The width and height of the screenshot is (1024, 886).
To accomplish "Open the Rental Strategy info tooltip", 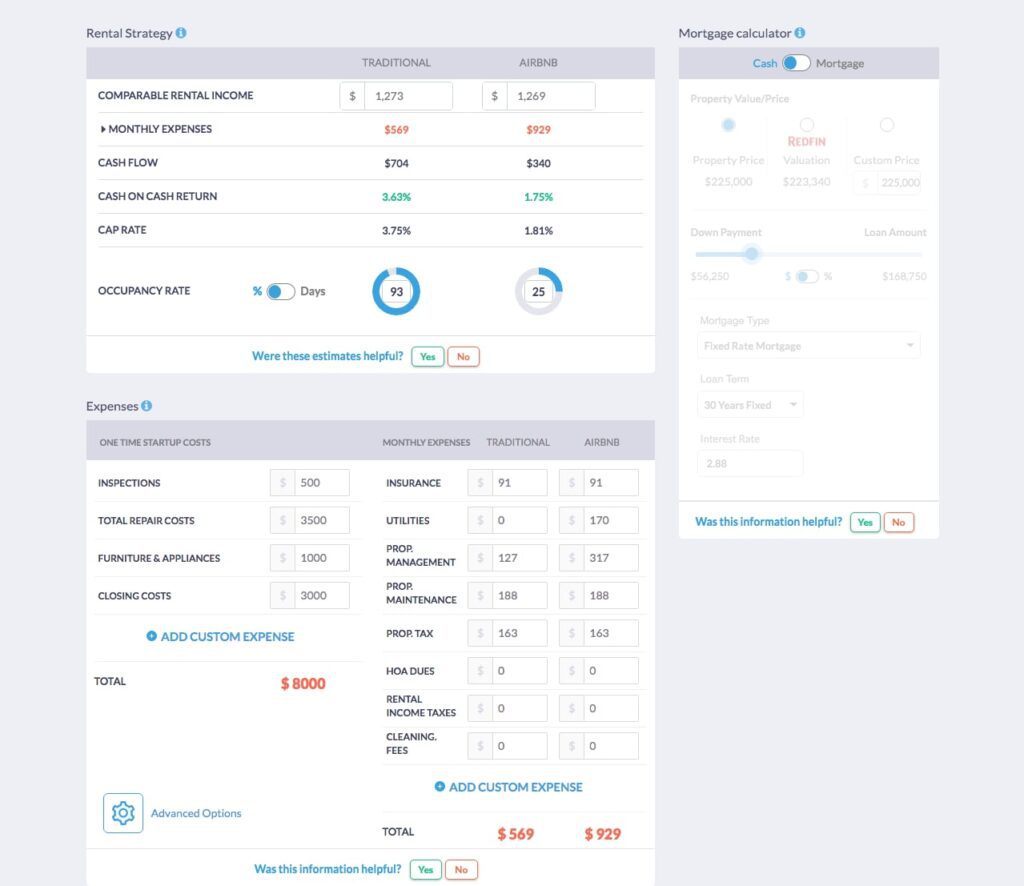I will pyautogui.click(x=180, y=32).
